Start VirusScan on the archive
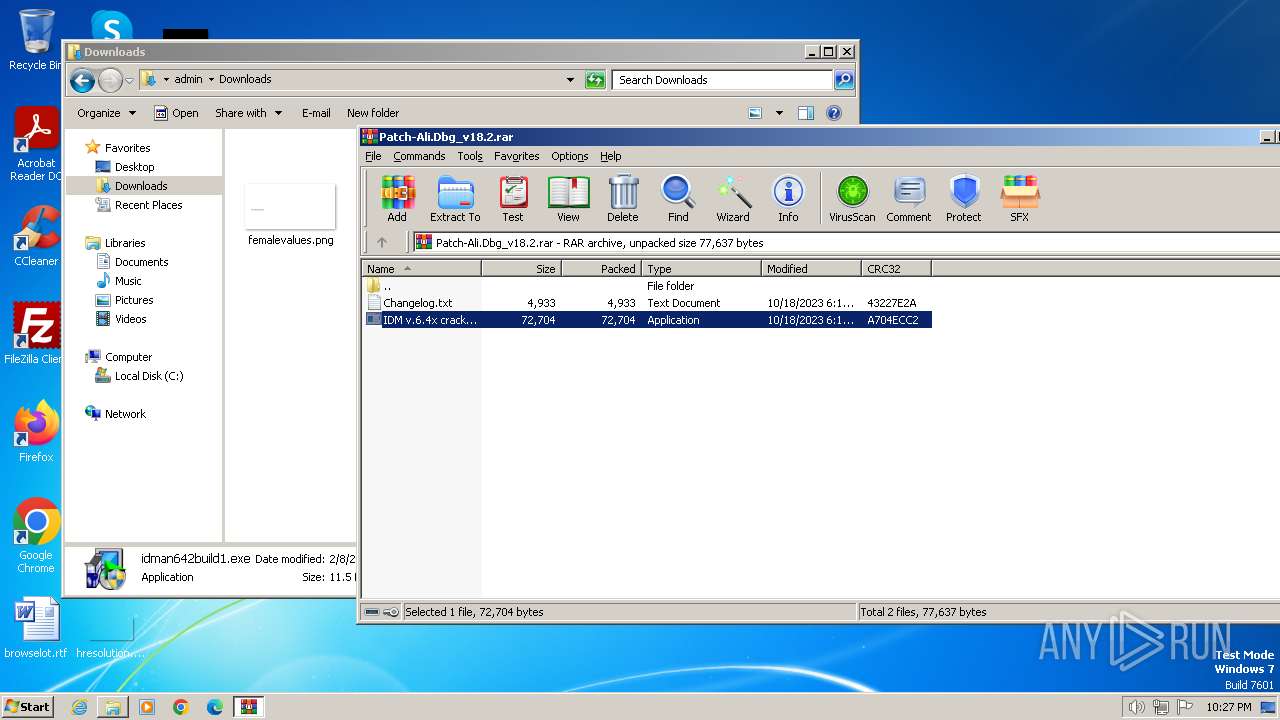The height and width of the screenshot is (720, 1280). tap(852, 198)
